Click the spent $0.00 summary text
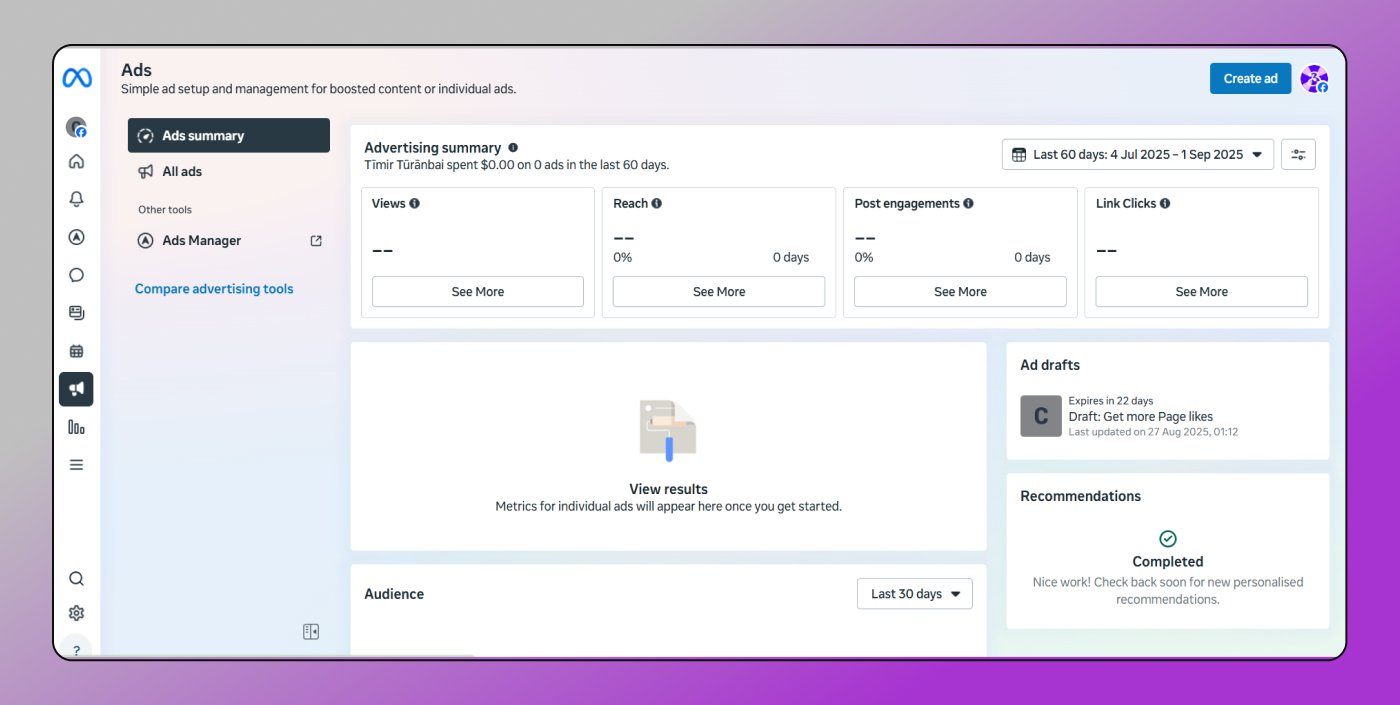Screen dimensions: 1400x705 (517, 165)
